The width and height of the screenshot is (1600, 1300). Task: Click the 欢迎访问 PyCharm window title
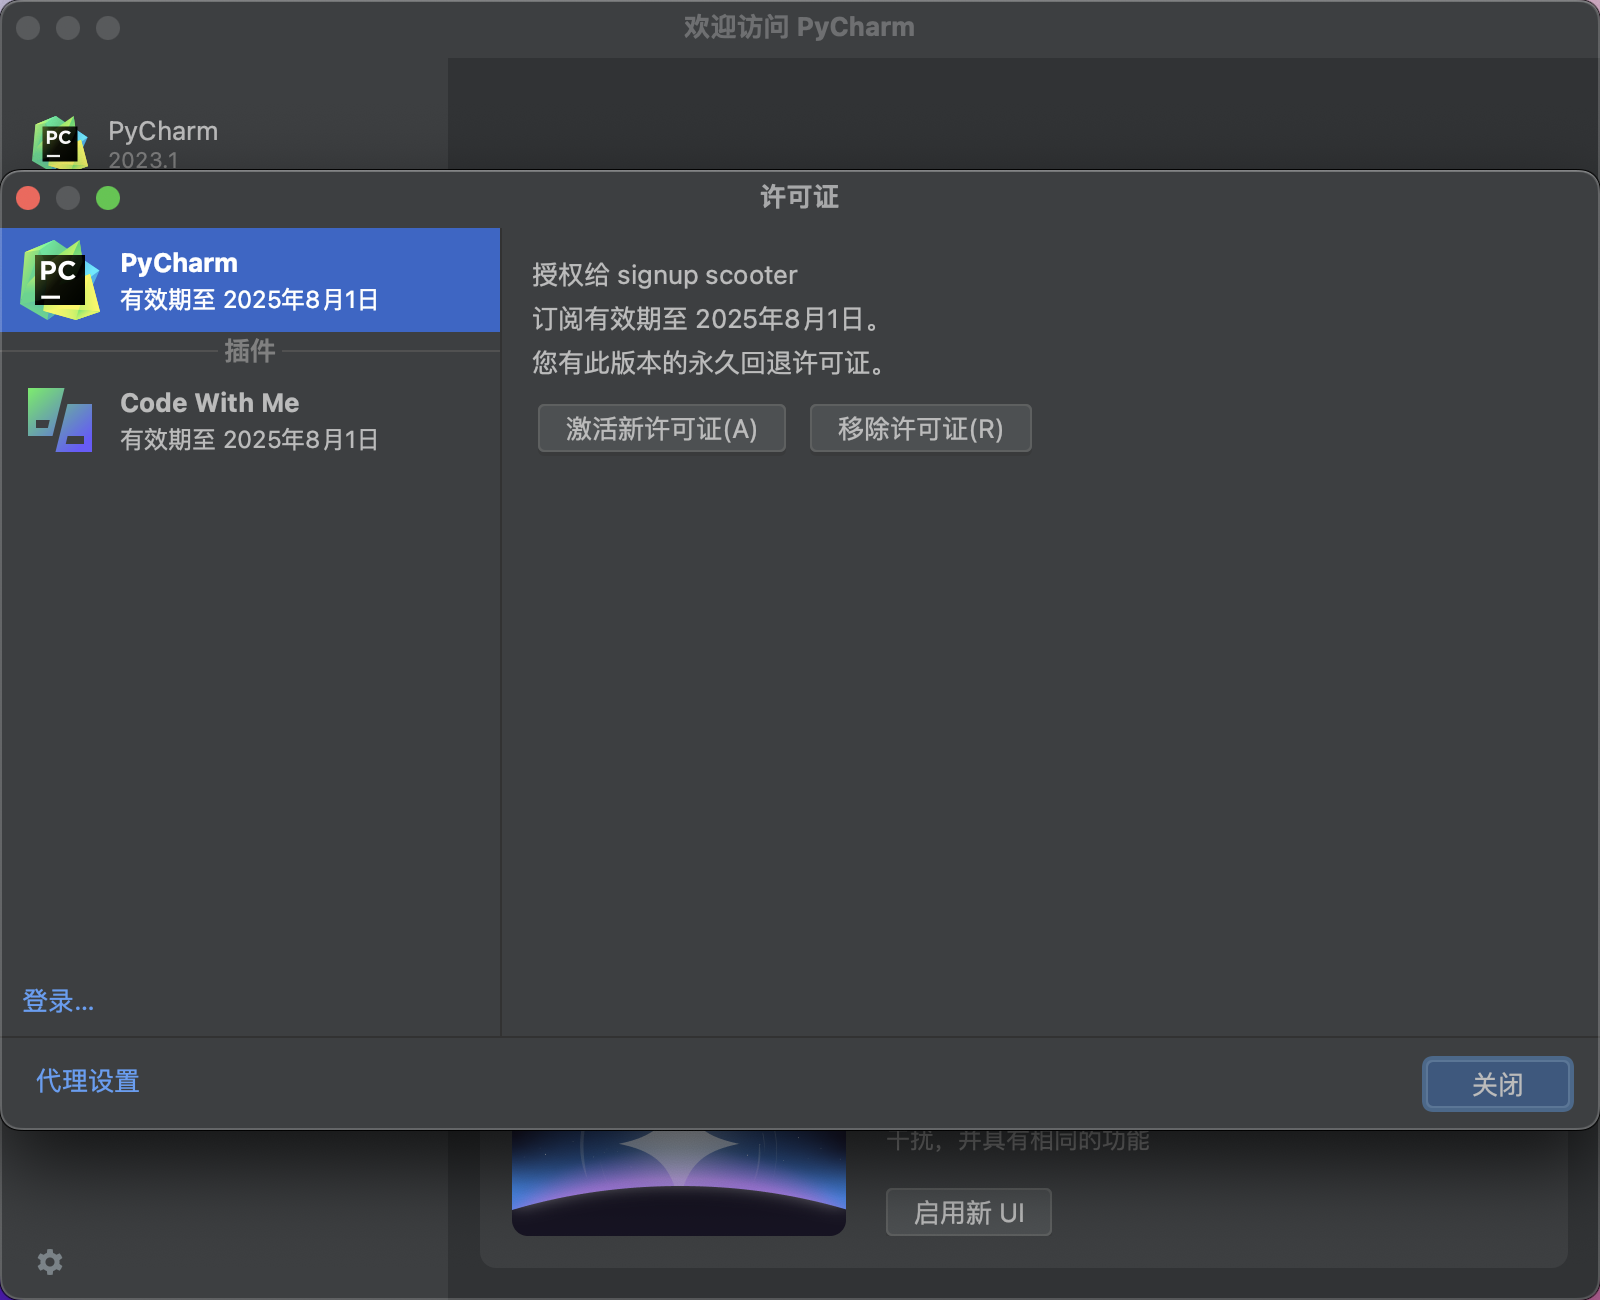pyautogui.click(x=799, y=27)
